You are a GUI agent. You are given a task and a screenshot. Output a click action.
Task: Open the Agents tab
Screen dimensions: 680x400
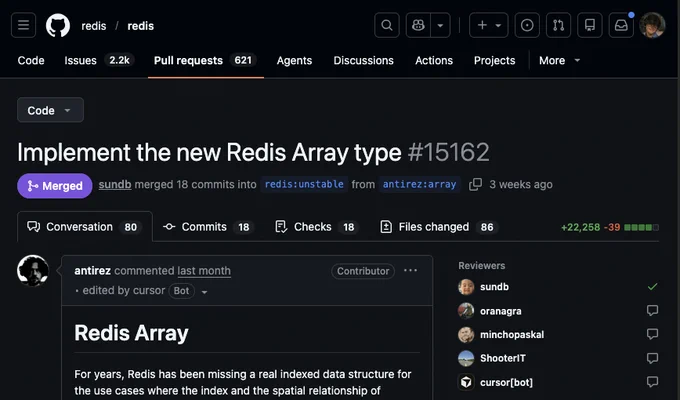pyautogui.click(x=294, y=60)
